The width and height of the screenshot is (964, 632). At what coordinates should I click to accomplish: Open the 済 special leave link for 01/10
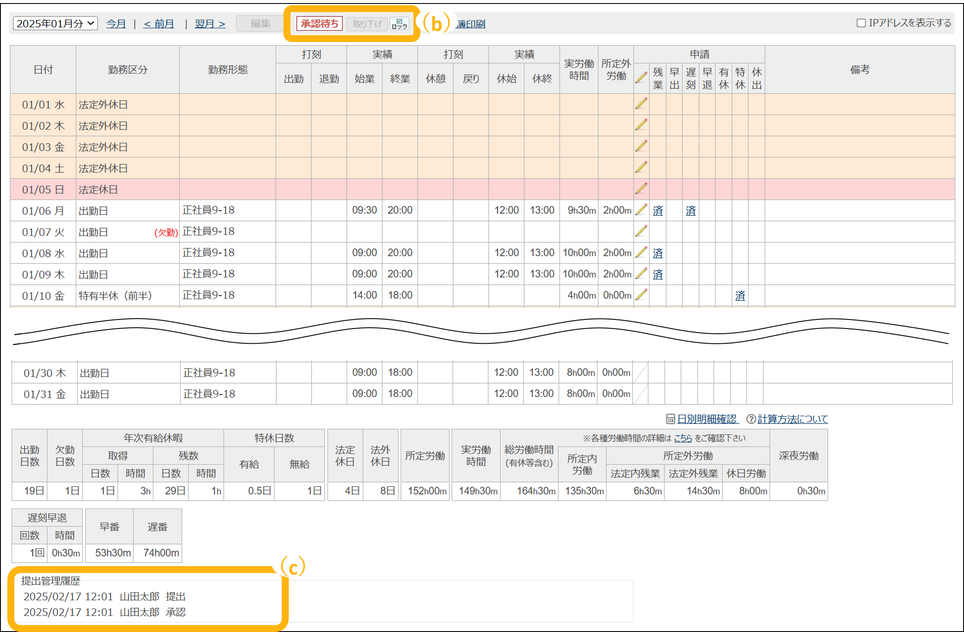point(740,295)
